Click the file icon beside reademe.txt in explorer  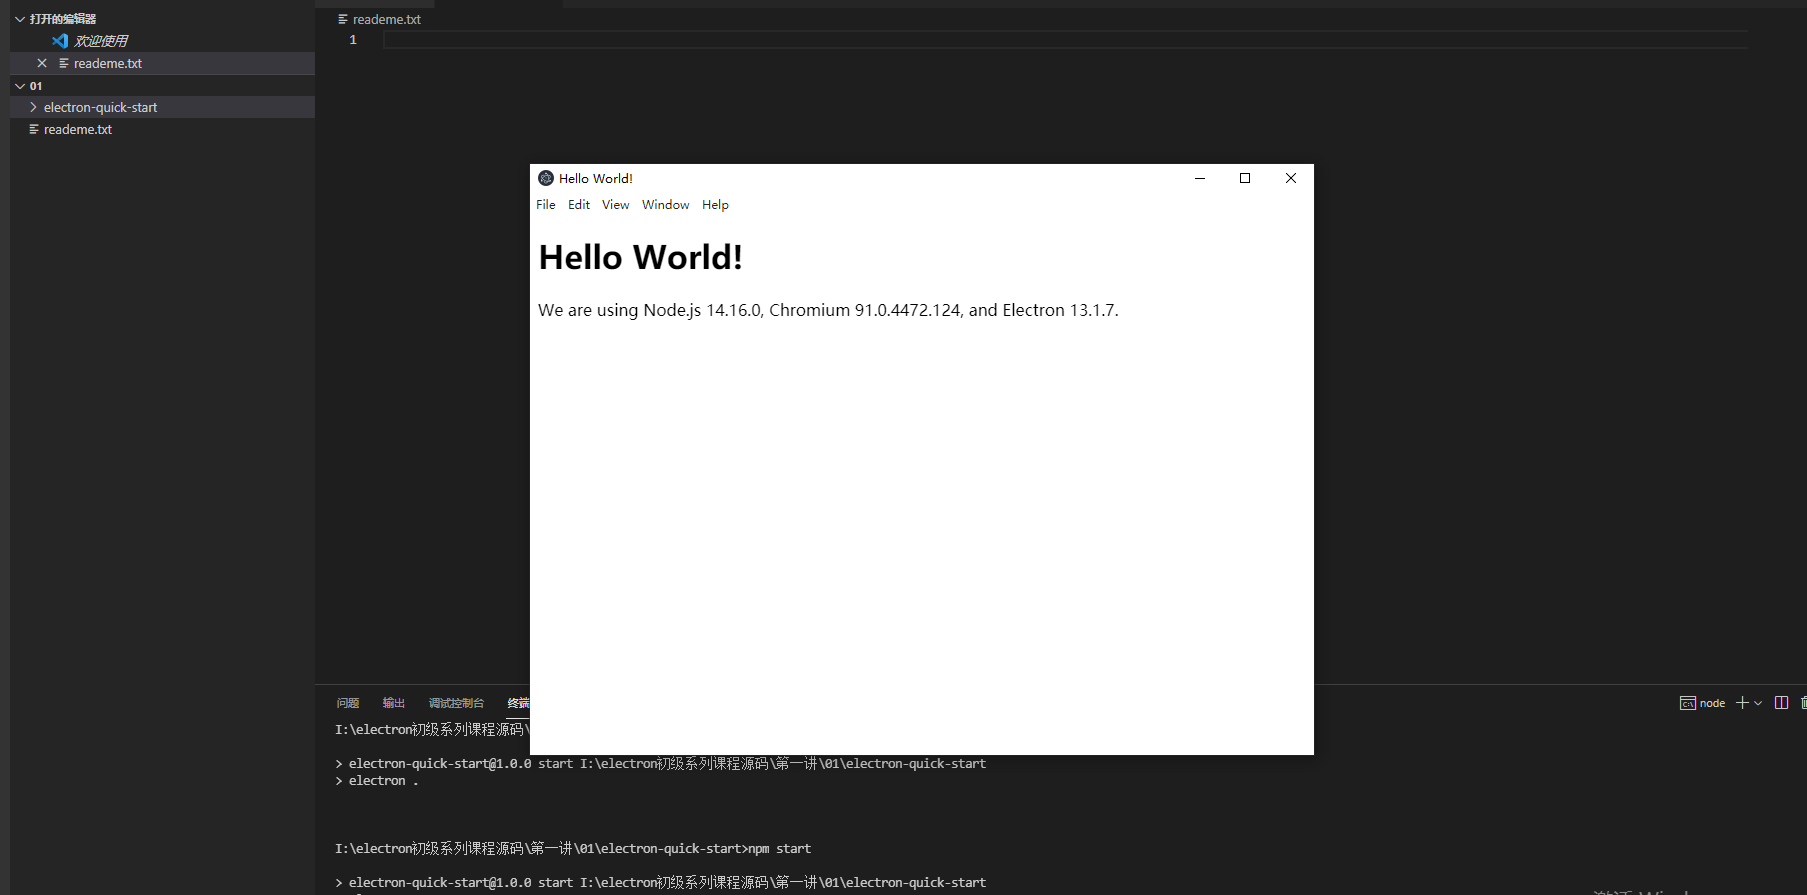[x=34, y=129]
